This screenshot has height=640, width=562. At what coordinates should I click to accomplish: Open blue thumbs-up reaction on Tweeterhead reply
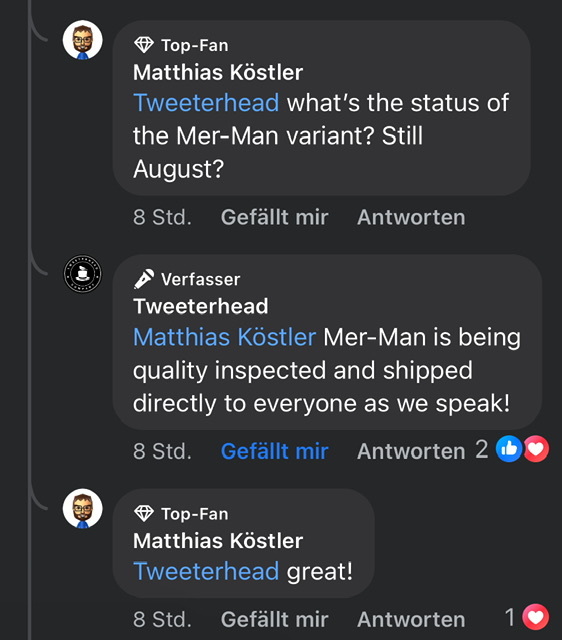[x=509, y=449]
